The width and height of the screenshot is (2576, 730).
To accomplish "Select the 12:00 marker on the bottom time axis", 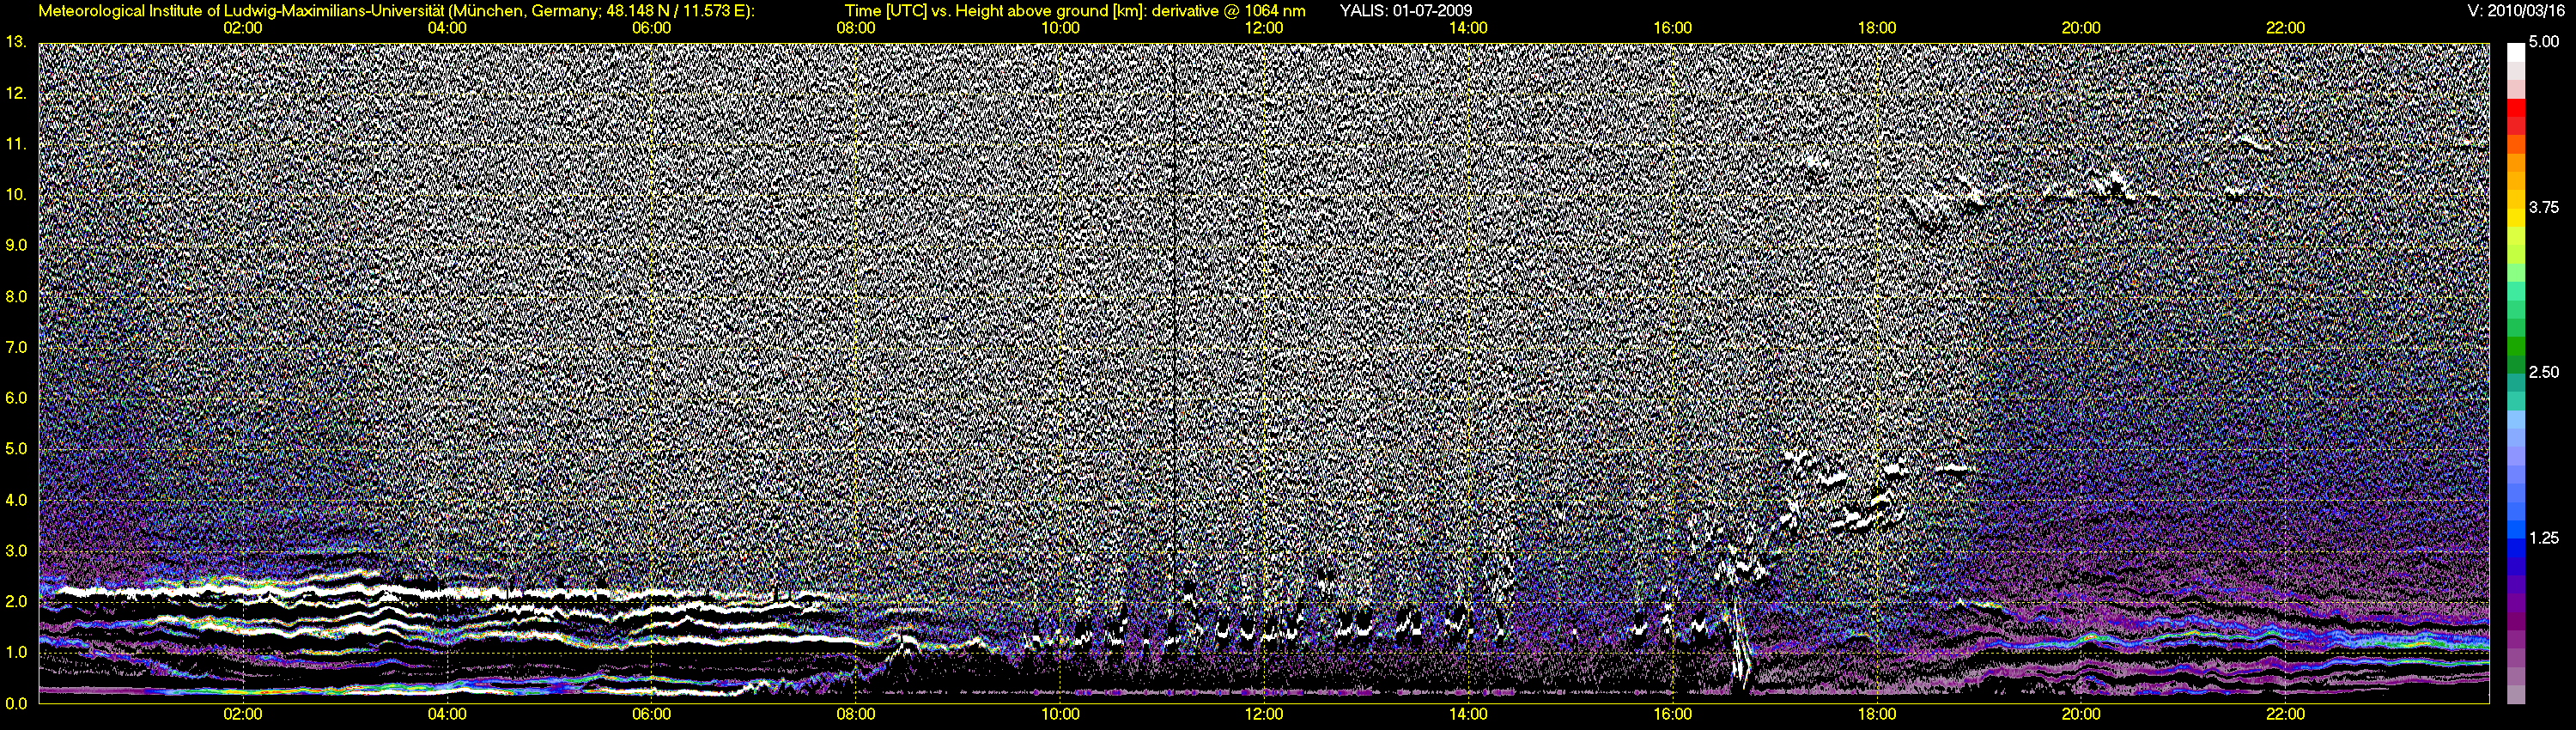I will [x=1264, y=715].
